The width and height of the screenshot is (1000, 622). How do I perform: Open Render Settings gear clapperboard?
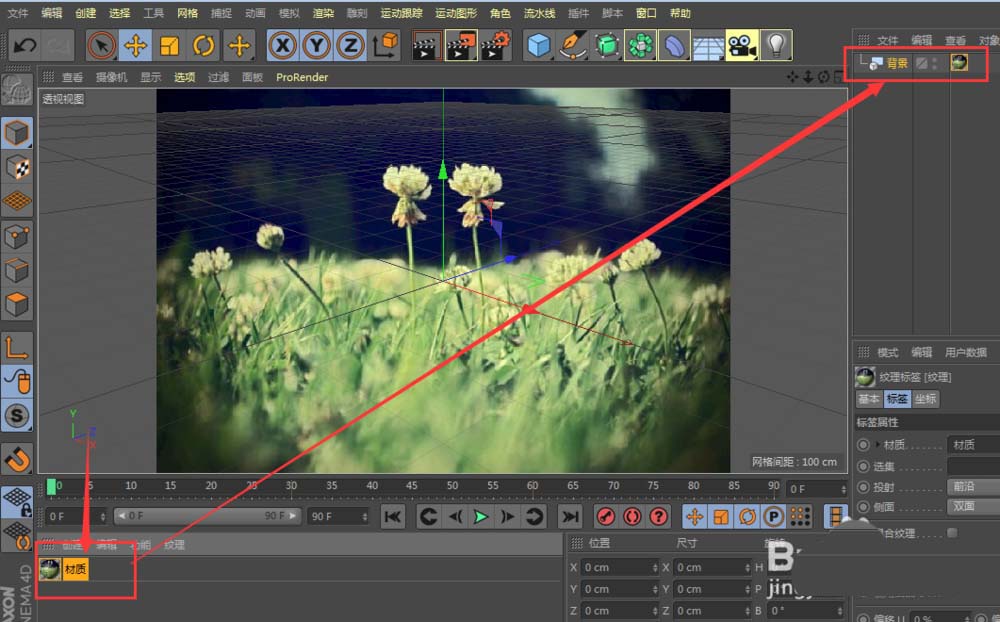point(495,45)
